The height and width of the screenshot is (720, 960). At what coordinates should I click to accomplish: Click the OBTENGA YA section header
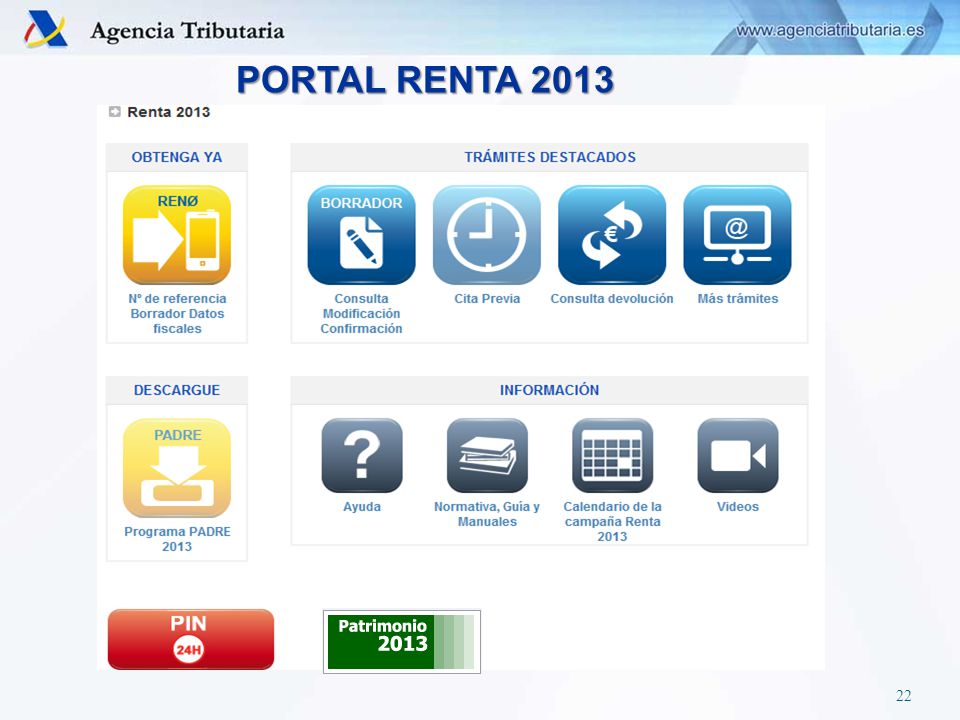[177, 157]
